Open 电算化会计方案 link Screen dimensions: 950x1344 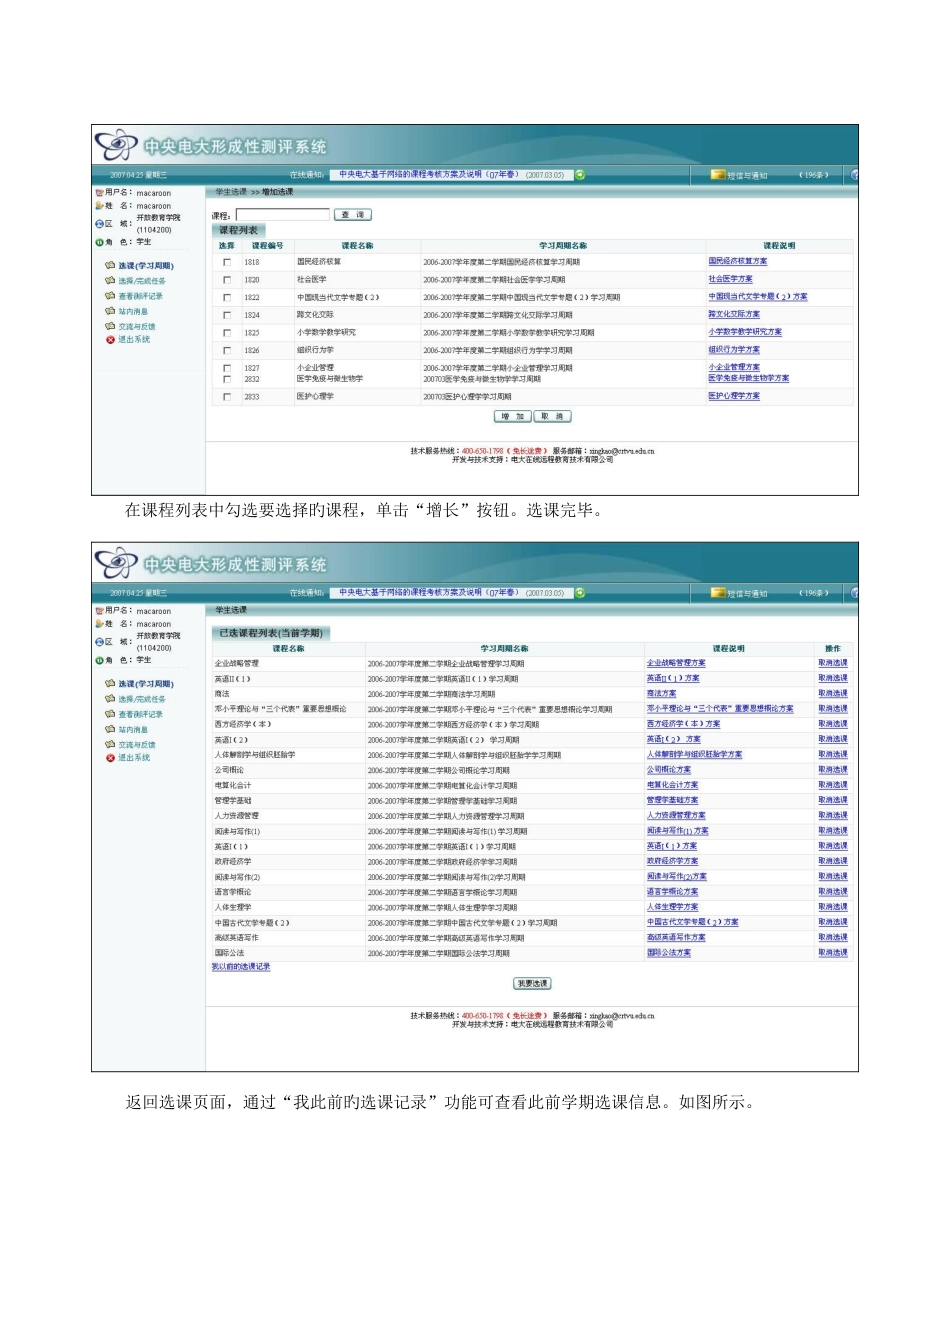pyautogui.click(x=673, y=786)
